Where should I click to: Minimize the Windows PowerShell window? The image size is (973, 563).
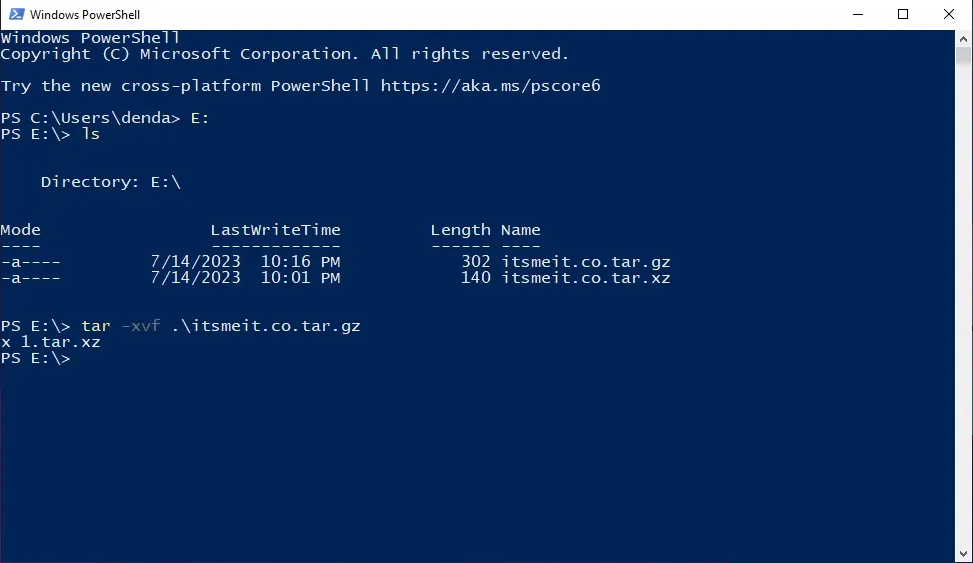pos(858,14)
